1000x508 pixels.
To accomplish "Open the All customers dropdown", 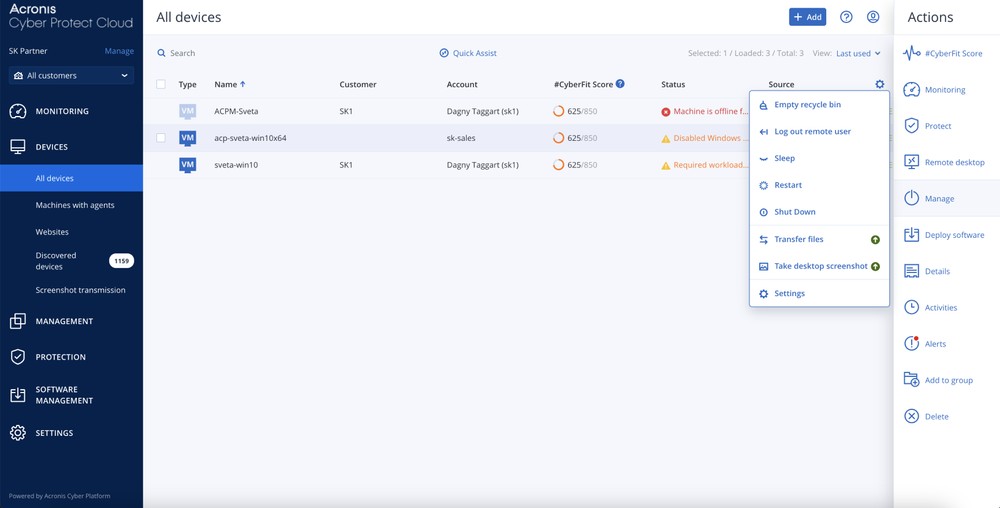I will click(x=71, y=75).
